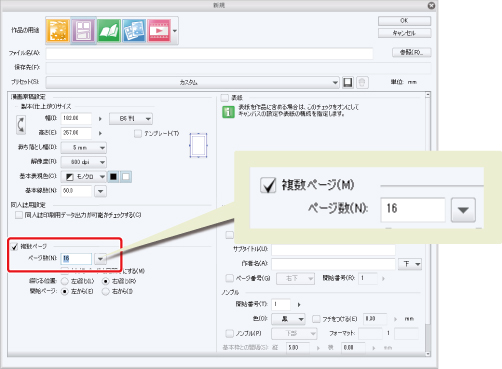Click the settings panel scroll down arrow
This screenshot has width=502, height=369.
(428, 354)
